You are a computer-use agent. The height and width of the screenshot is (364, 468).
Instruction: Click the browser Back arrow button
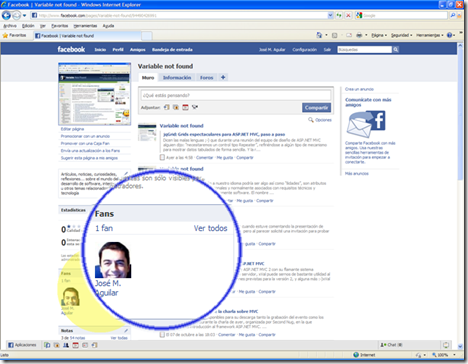6,15
